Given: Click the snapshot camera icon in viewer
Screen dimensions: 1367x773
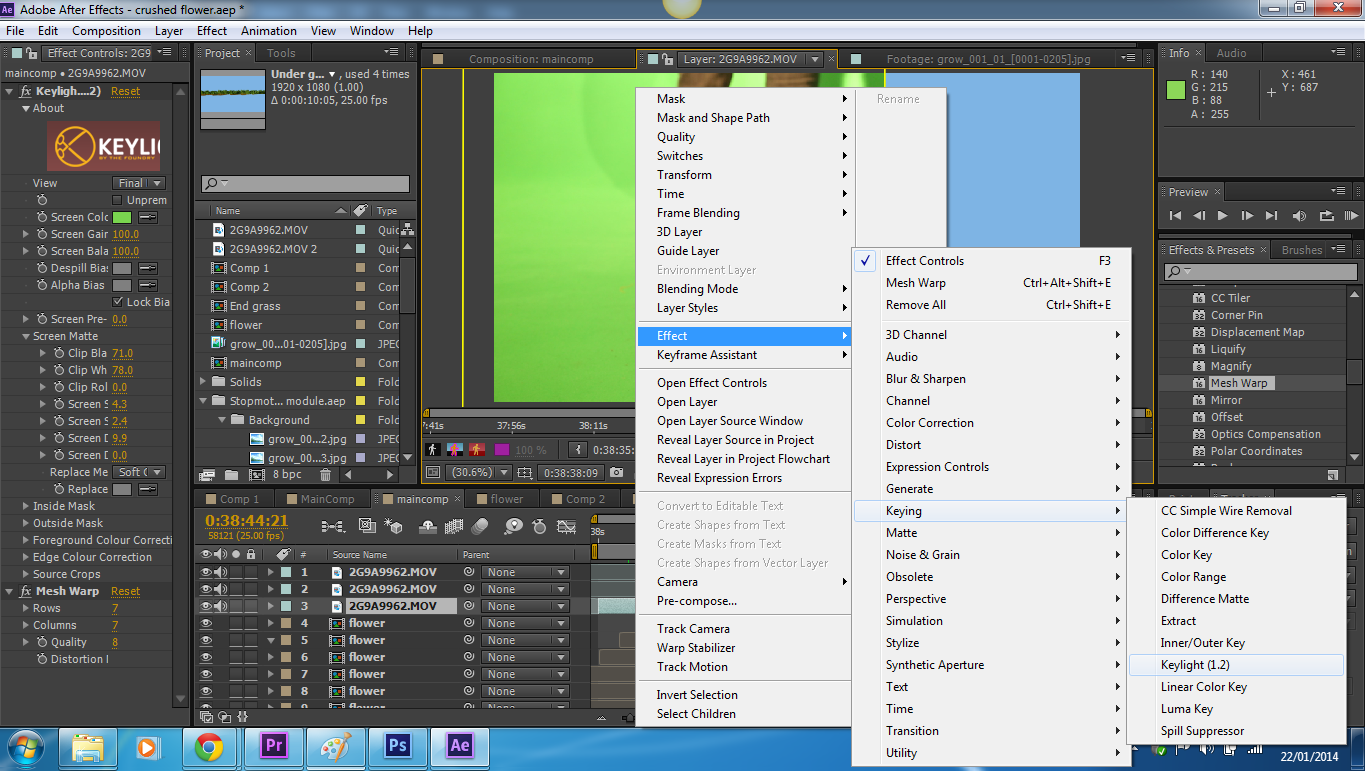Looking at the screenshot, I should click(616, 473).
